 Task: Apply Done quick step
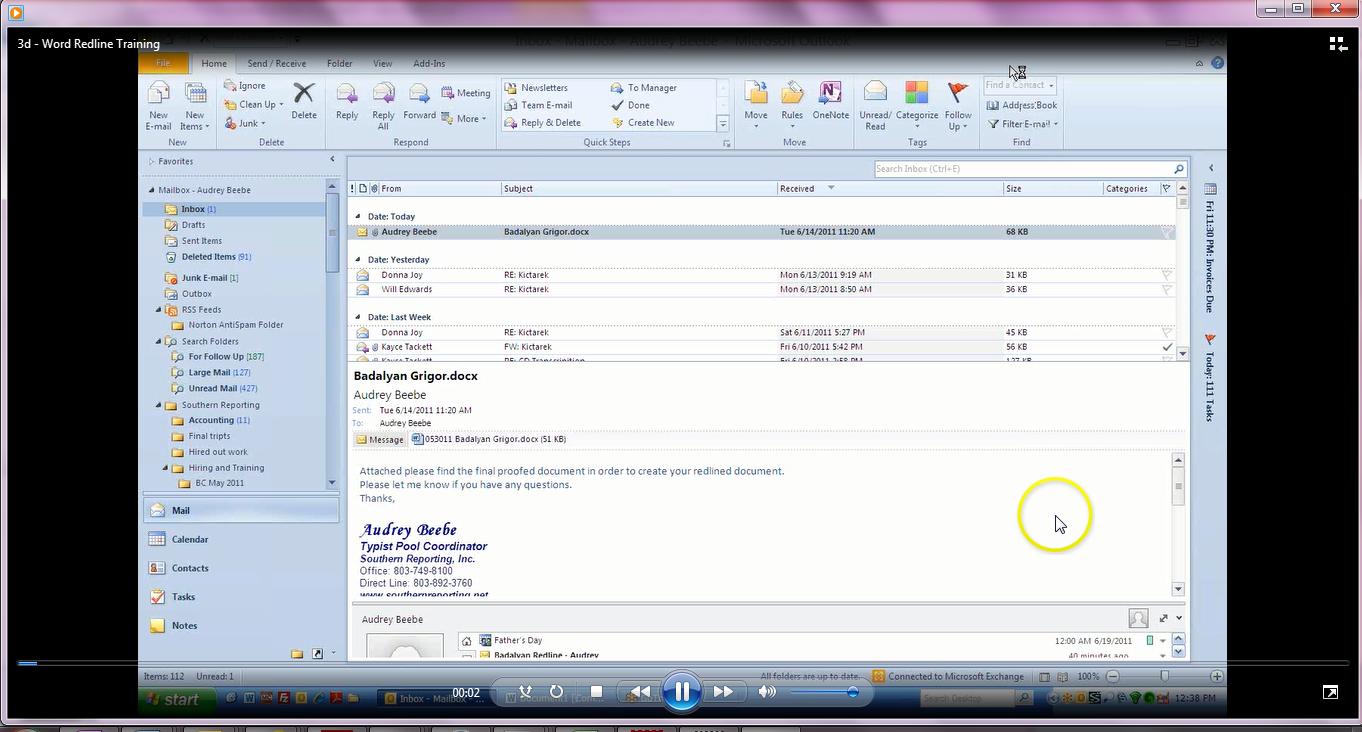pos(631,105)
